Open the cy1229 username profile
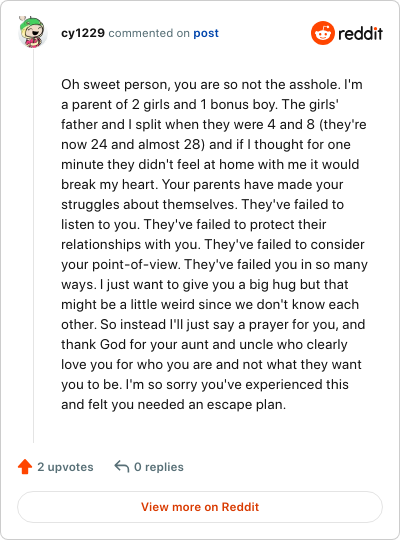400x540 pixels. (83, 33)
